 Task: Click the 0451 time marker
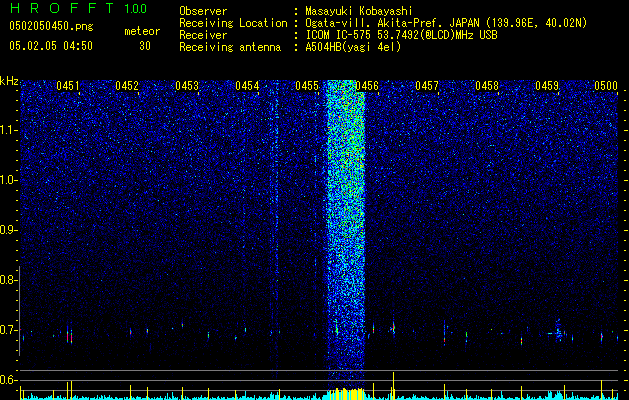tap(67, 86)
